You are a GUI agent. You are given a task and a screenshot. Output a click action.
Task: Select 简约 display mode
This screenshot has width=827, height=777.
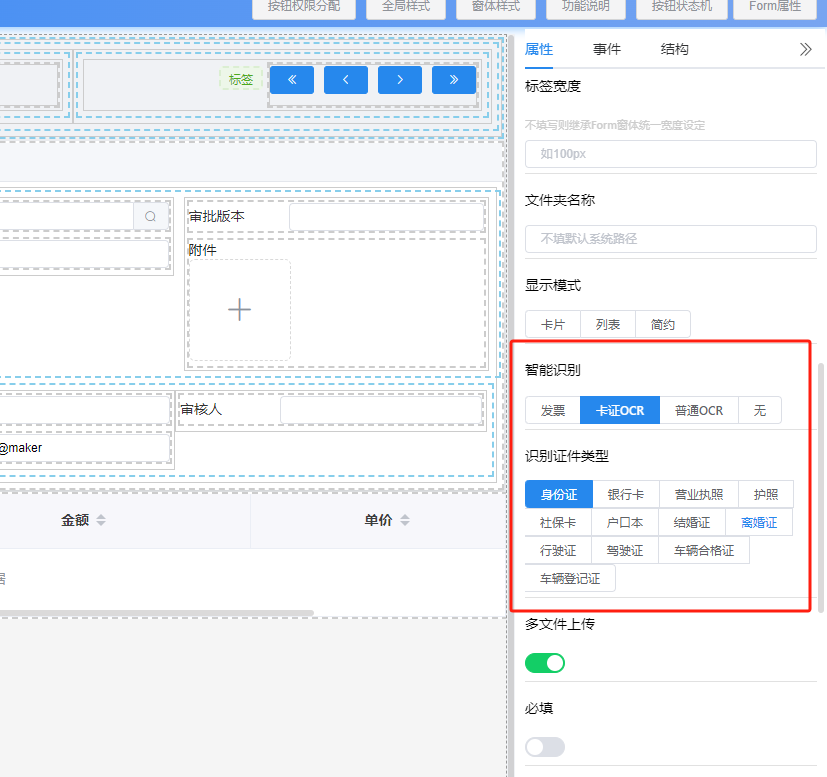pyautogui.click(x=663, y=324)
